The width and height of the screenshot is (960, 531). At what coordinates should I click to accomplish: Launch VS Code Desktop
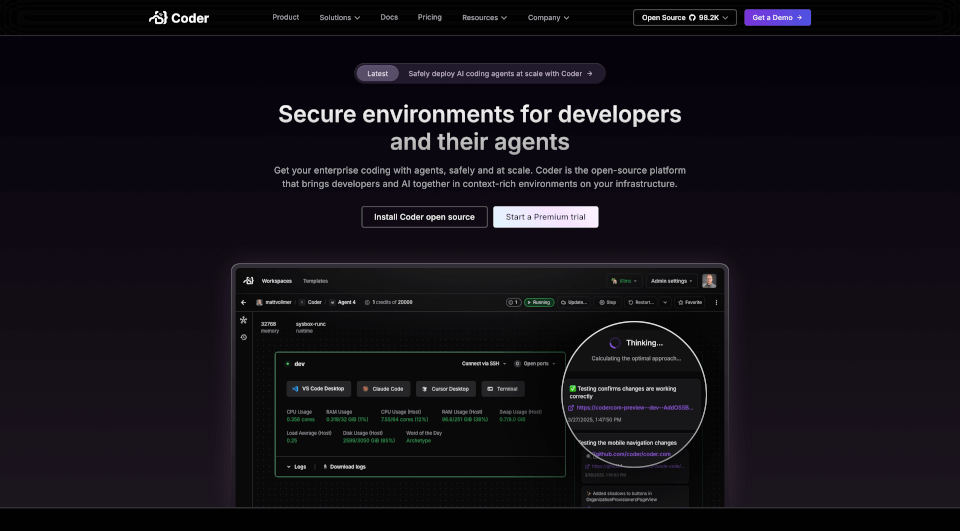point(318,389)
